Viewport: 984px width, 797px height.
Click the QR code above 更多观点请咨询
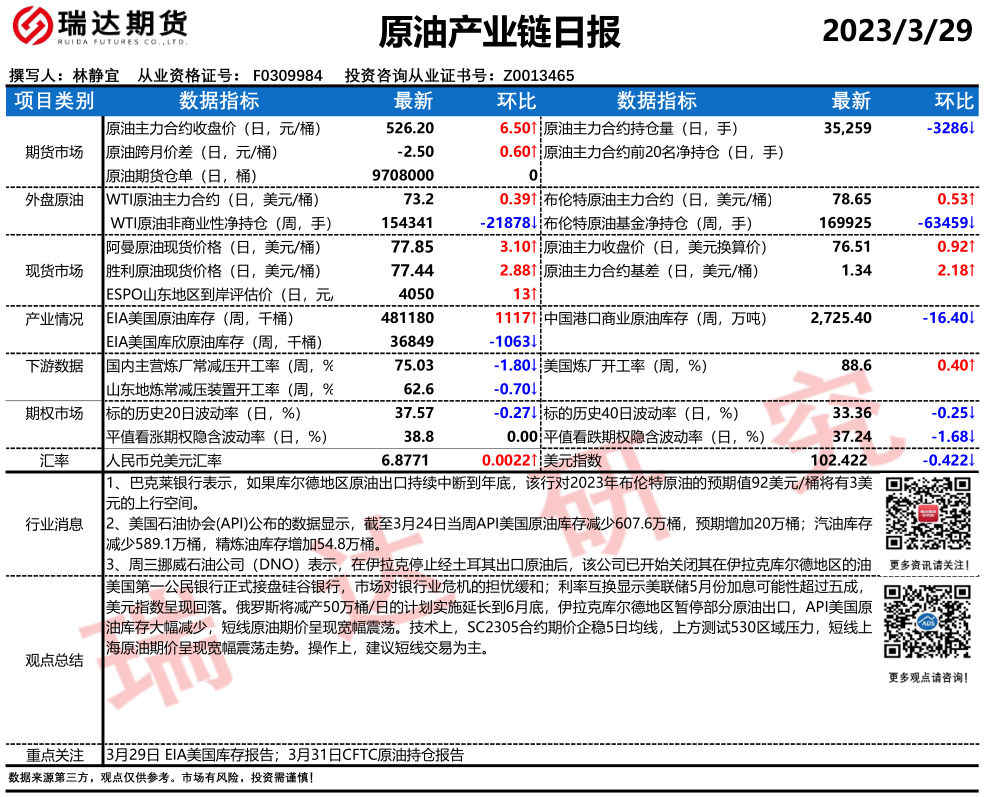927,626
